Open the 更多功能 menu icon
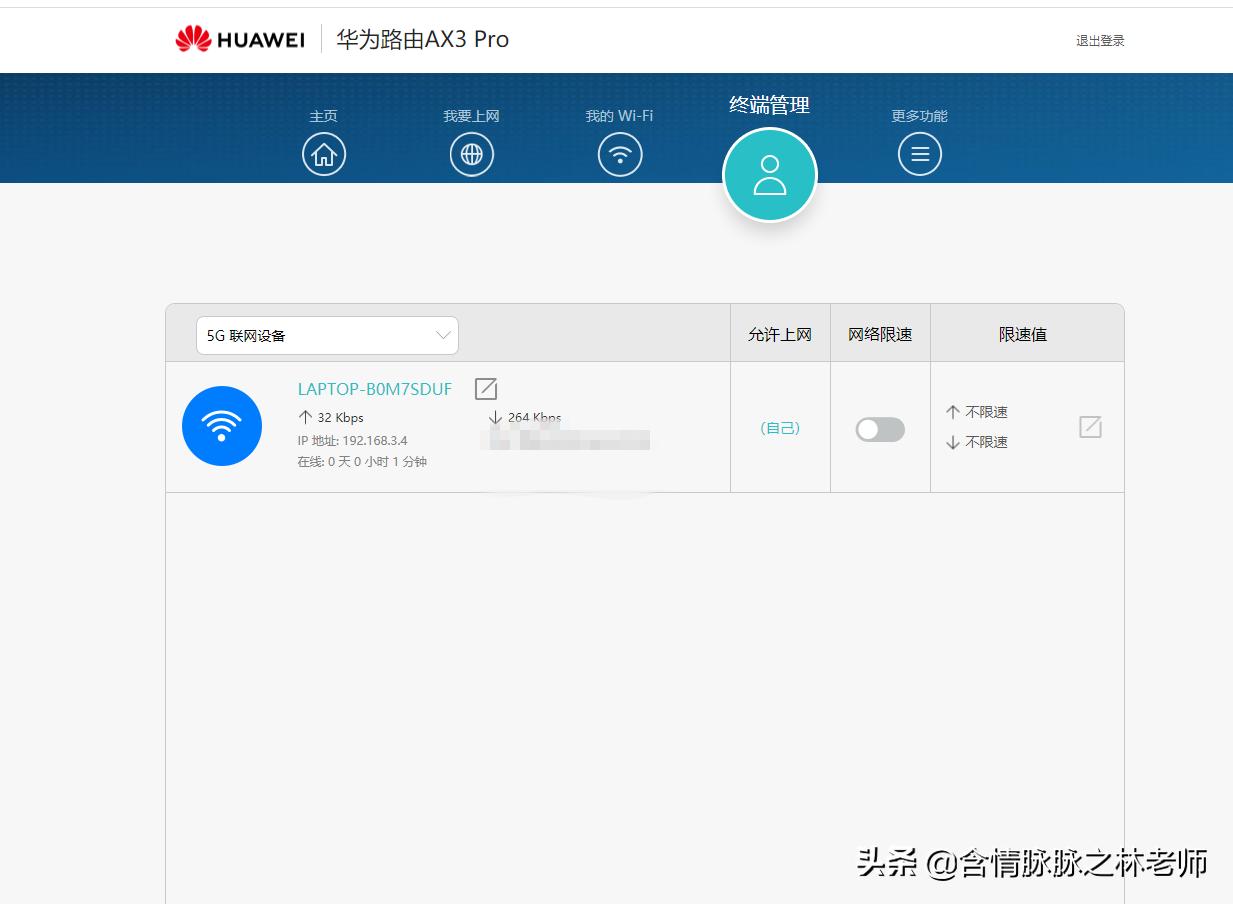This screenshot has width=1233, height=904. point(918,153)
